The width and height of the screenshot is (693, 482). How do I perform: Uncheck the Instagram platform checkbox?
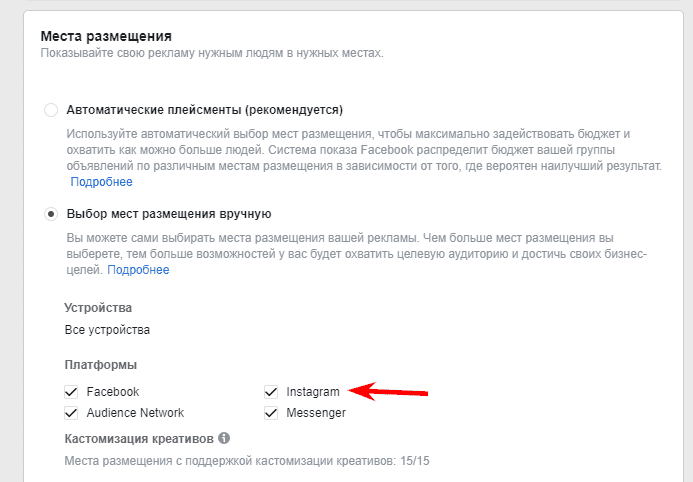271,392
